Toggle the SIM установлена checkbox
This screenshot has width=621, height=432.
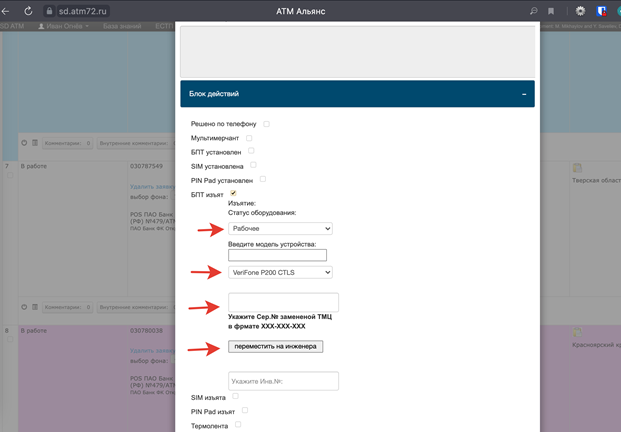pyautogui.click(x=254, y=164)
